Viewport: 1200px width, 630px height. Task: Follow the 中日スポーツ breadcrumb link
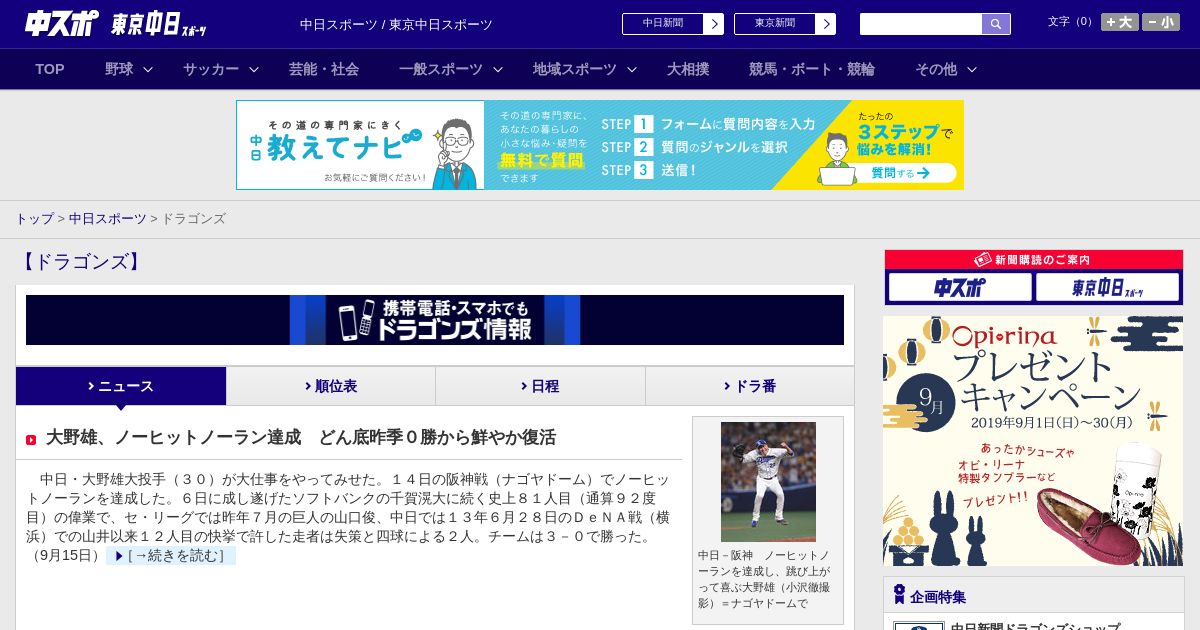107,219
